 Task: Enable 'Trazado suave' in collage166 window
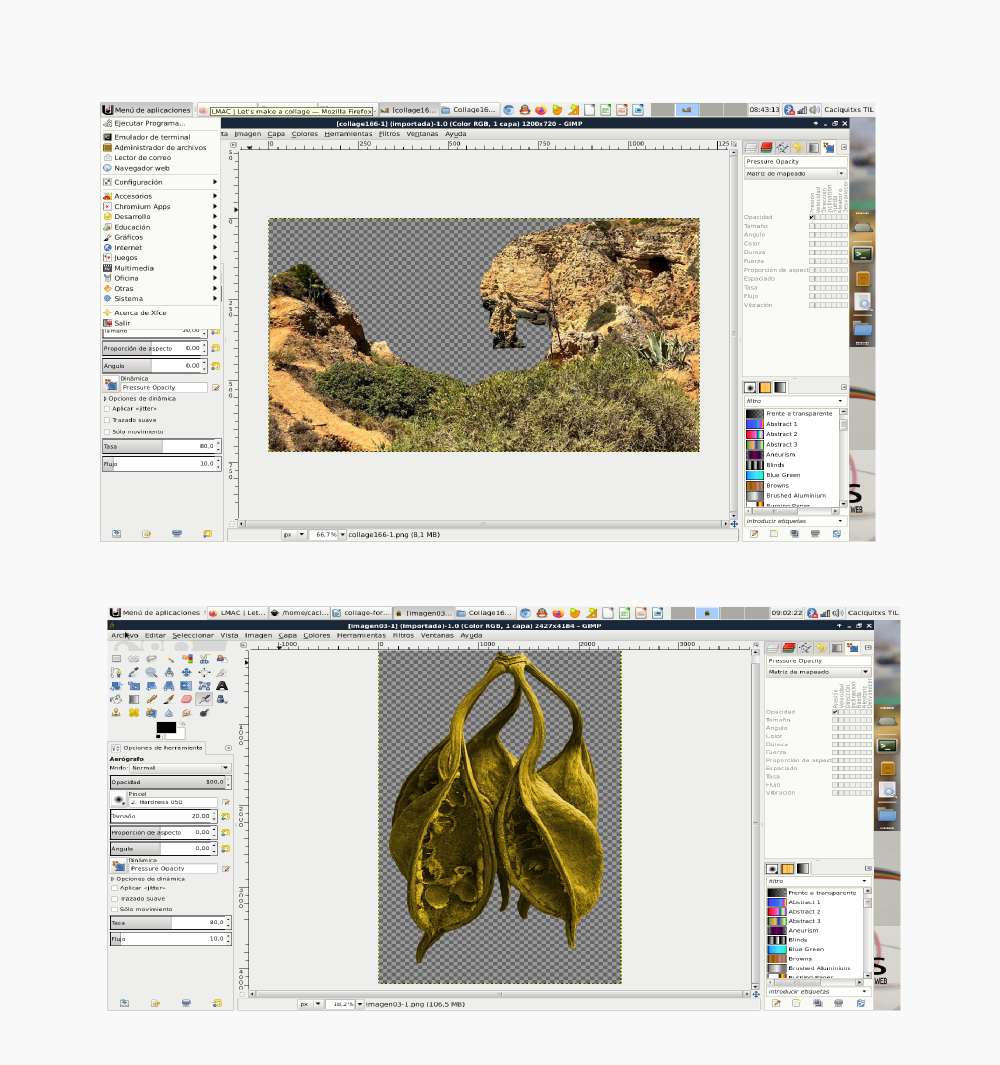click(x=107, y=420)
